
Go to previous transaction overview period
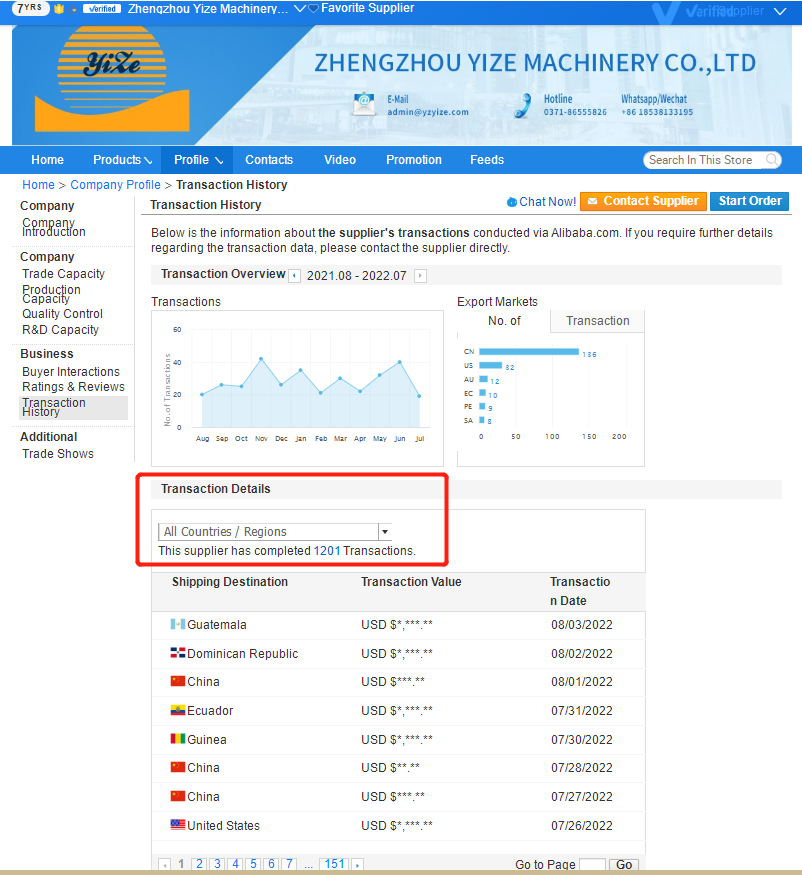tap(295, 276)
